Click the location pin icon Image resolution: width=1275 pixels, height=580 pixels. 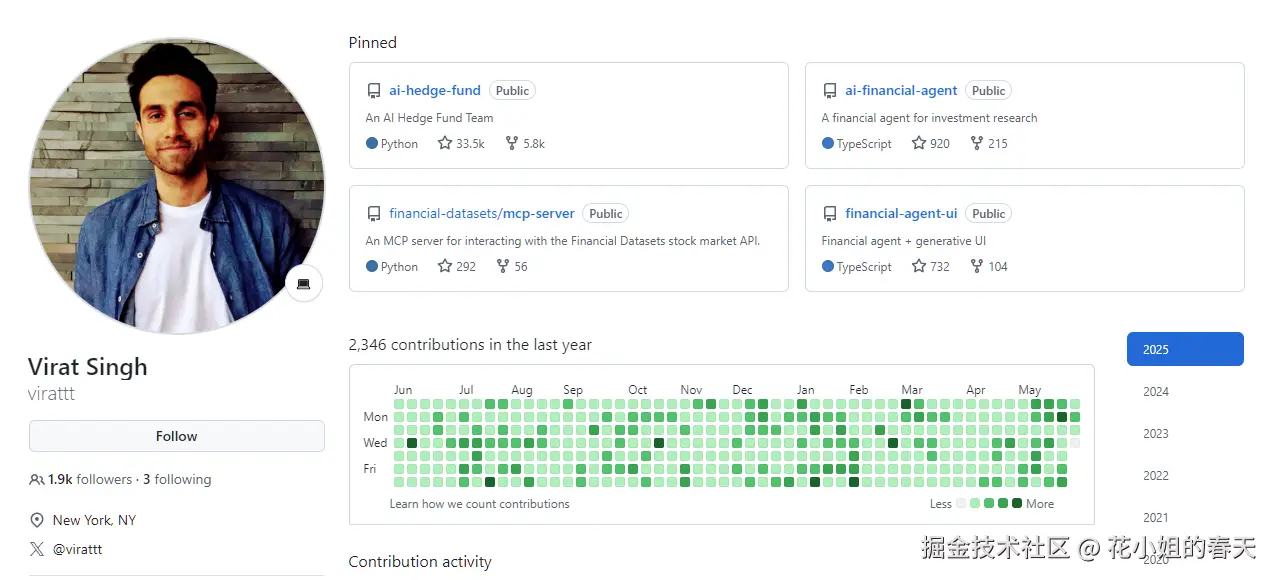click(x=37, y=520)
